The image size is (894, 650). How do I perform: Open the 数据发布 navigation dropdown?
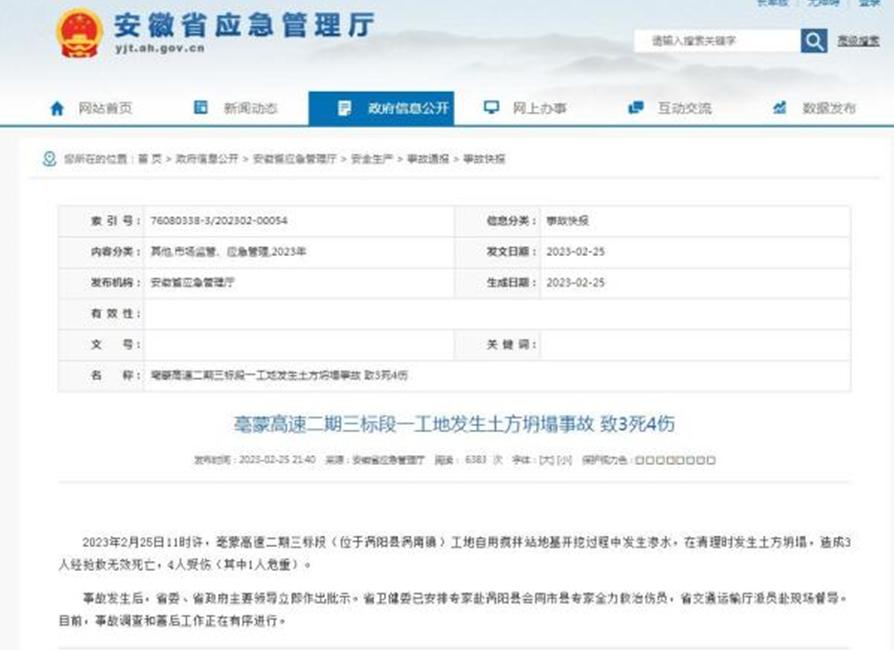point(830,108)
